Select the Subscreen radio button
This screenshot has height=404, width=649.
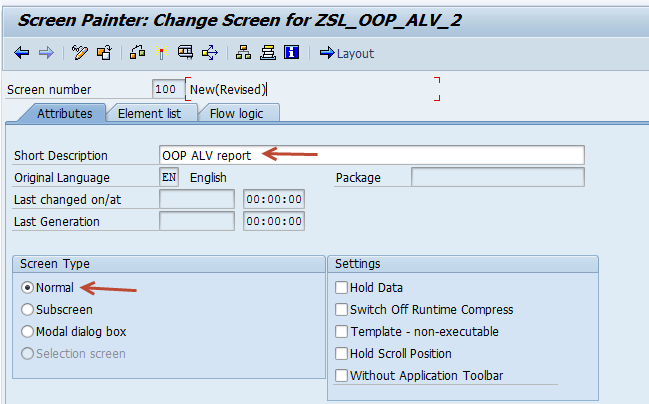click(x=28, y=309)
